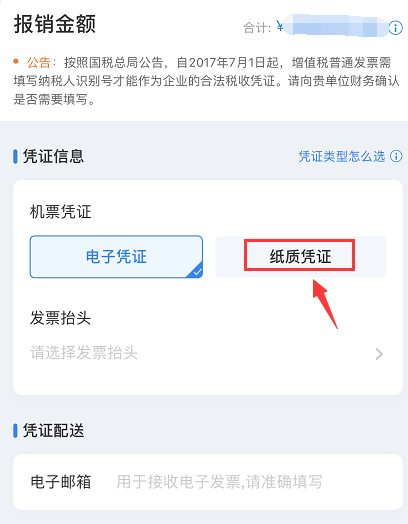Image resolution: width=408 pixels, height=524 pixels.
Task: Choose invoice title via 请选择发票抬头
Action: pos(207,353)
